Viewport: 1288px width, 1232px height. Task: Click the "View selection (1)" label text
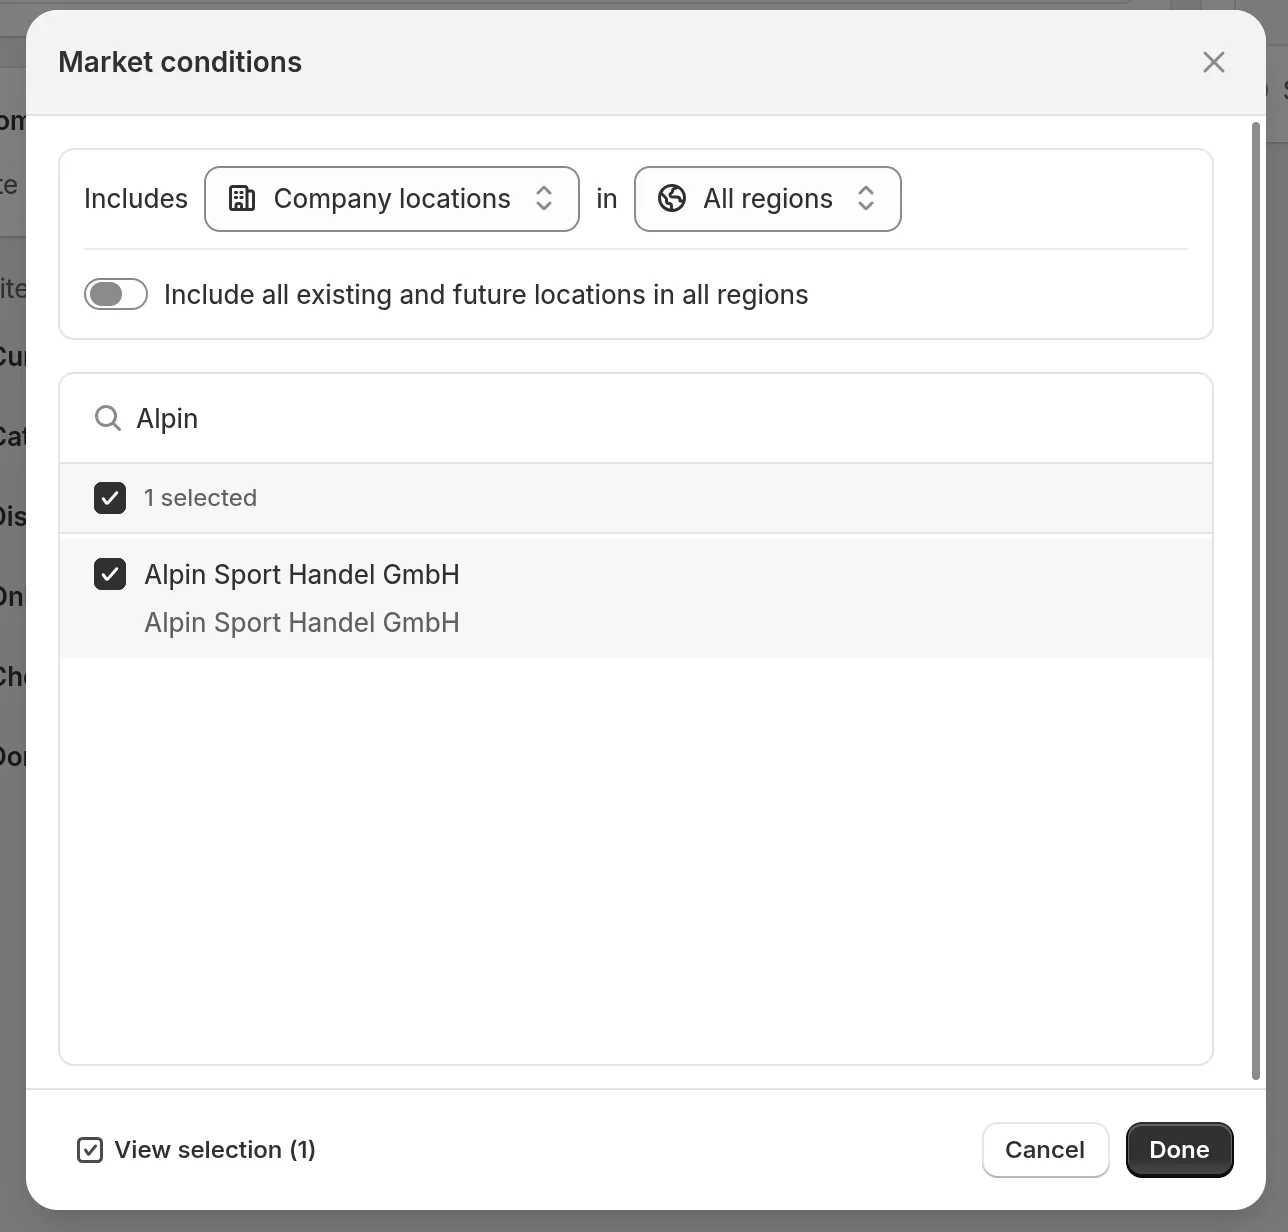click(215, 1150)
